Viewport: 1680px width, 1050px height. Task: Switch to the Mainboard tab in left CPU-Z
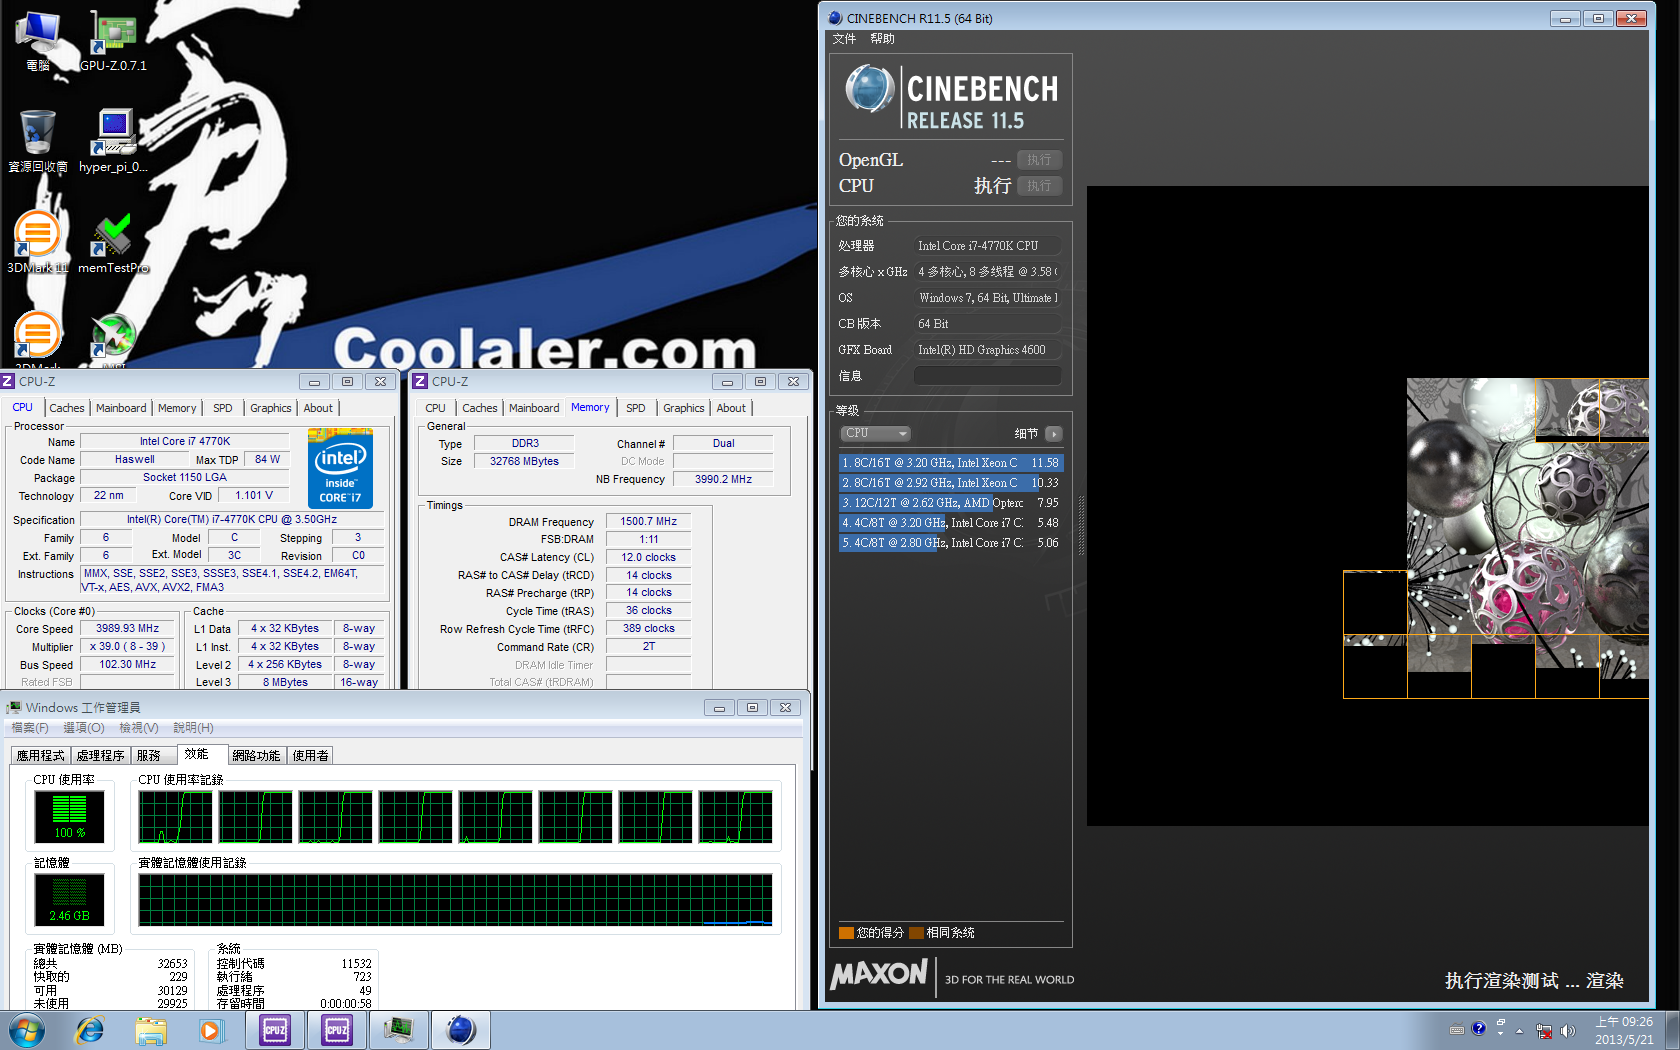pyautogui.click(x=121, y=408)
